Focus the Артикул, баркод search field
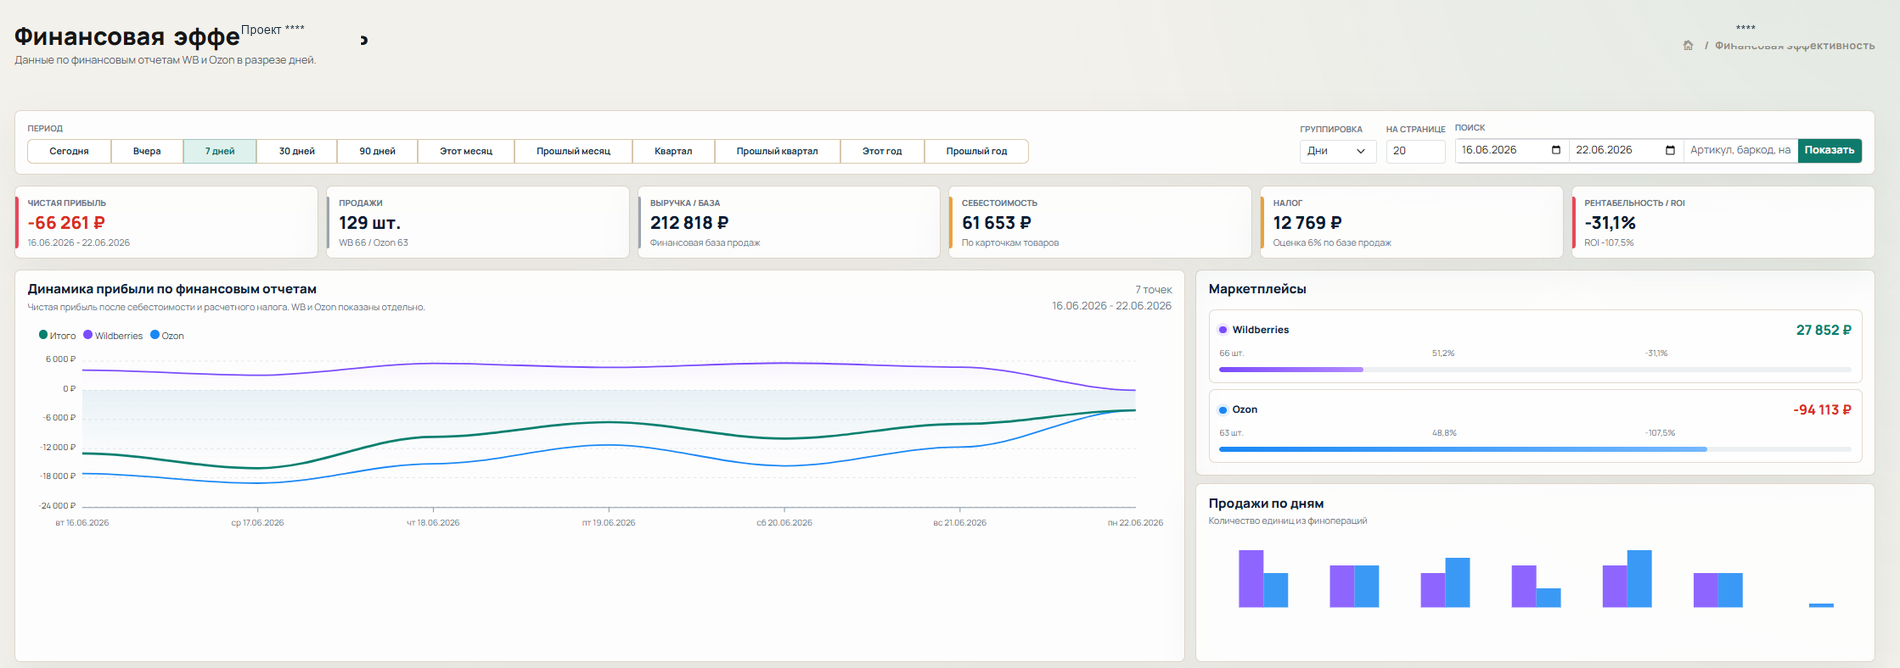This screenshot has width=1900, height=668. (x=1740, y=150)
